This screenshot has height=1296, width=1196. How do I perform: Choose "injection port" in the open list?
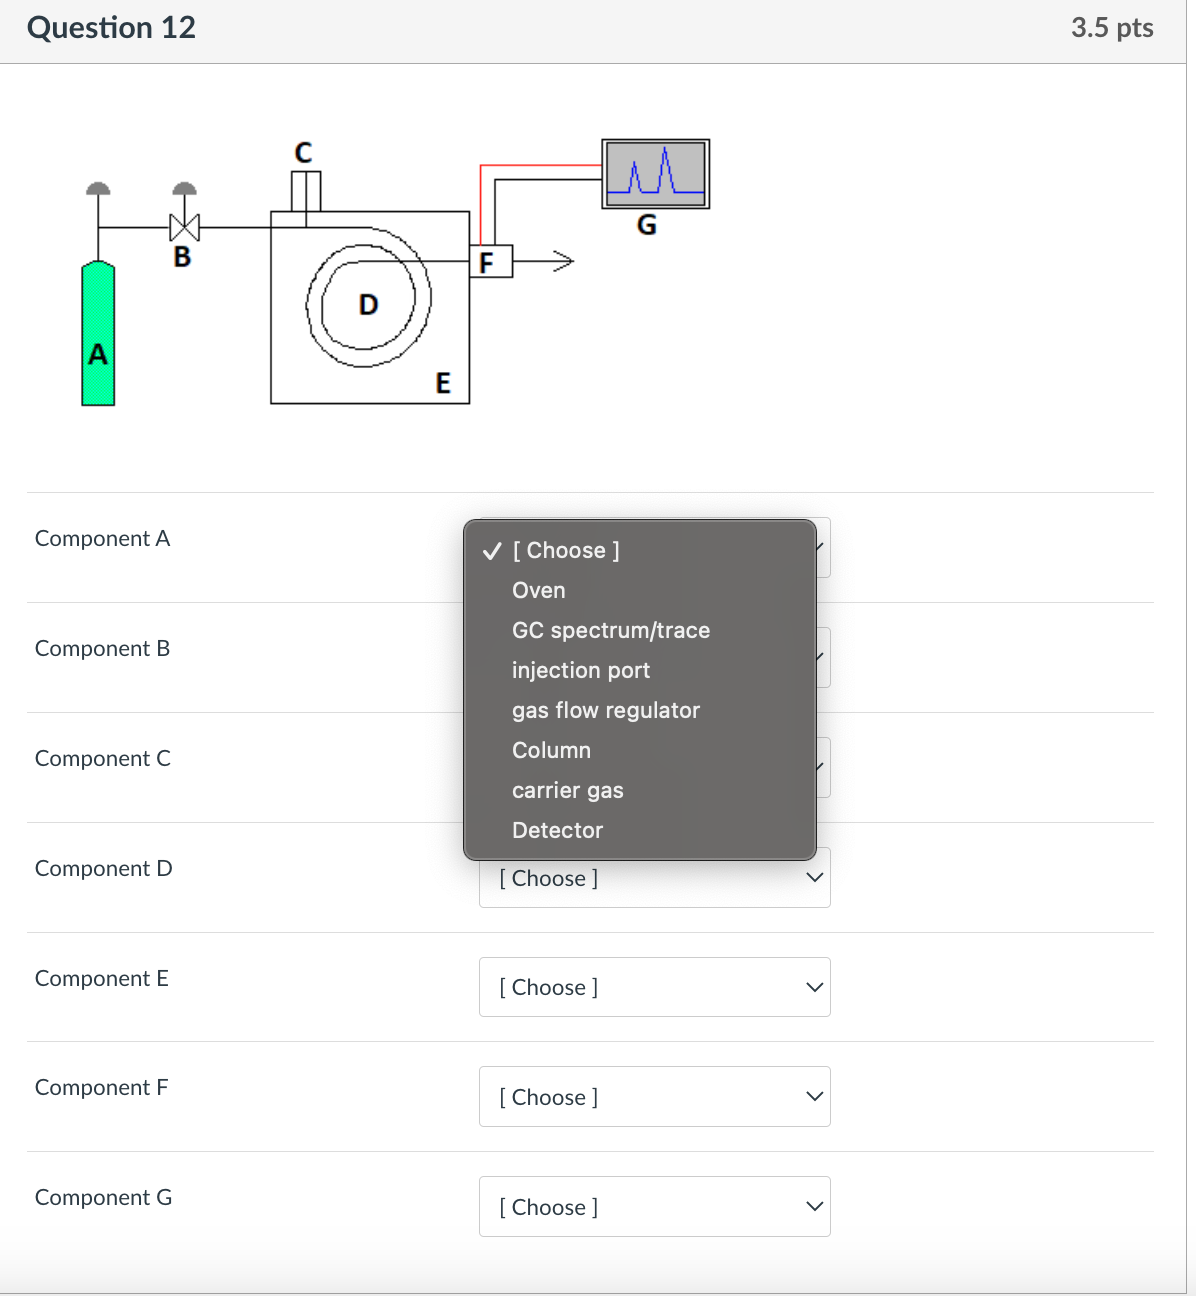point(581,670)
